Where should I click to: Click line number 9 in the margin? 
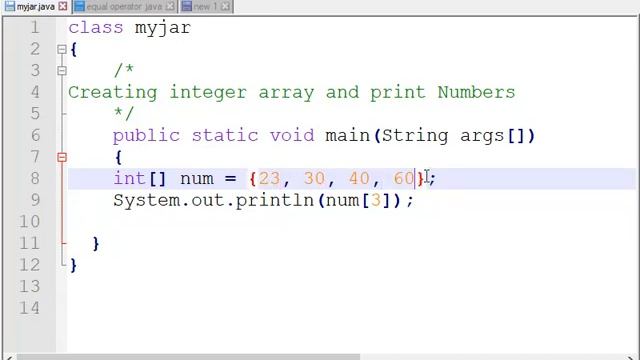click(35, 200)
